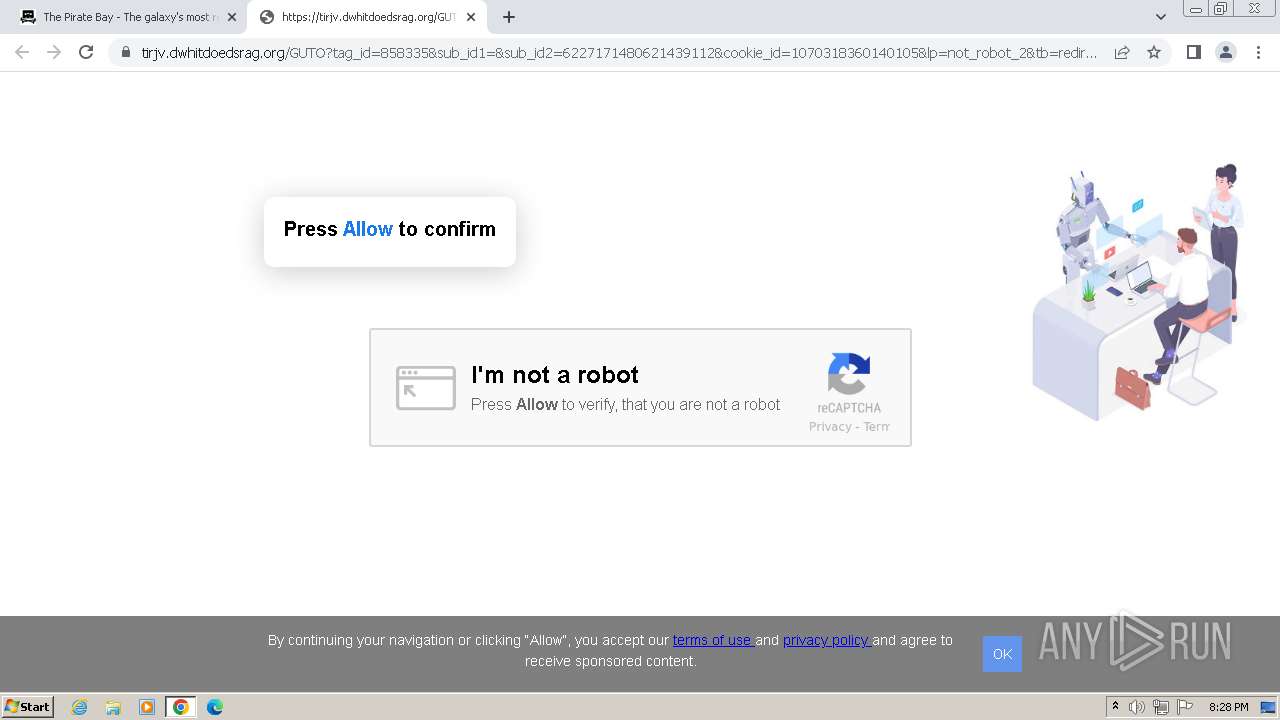The width and height of the screenshot is (1280, 720).
Task: Switch to The Pirate Bay tab
Action: [x=127, y=17]
